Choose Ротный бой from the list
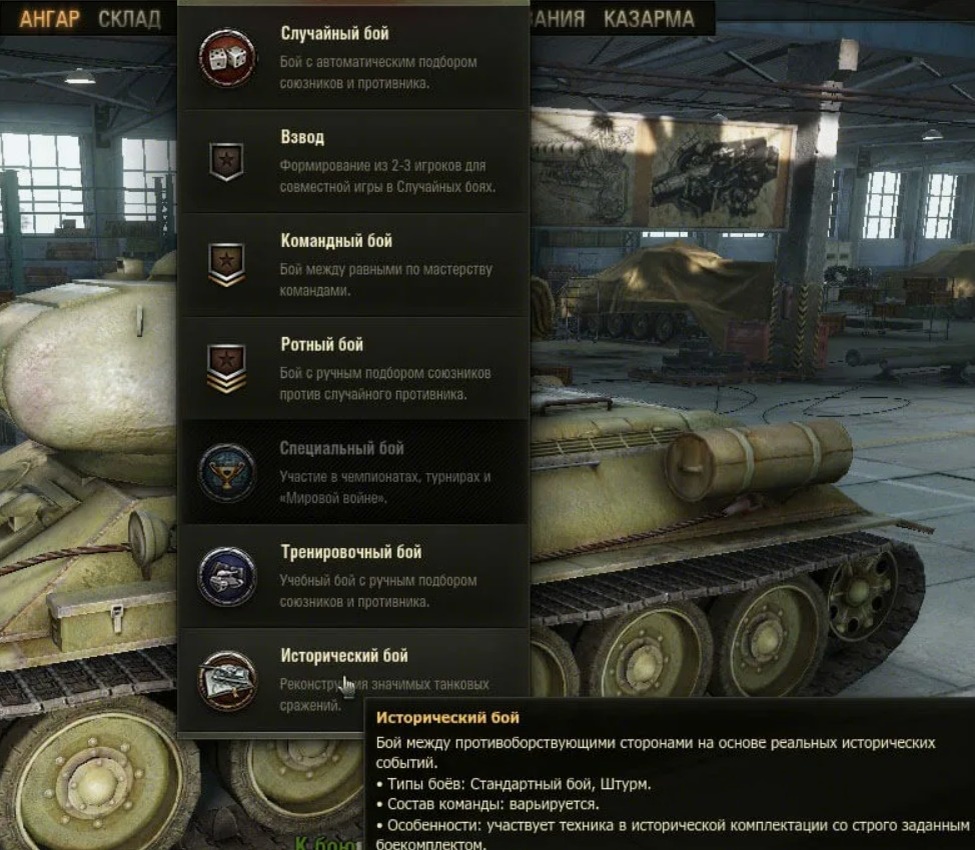This screenshot has height=850, width=975. 322,344
